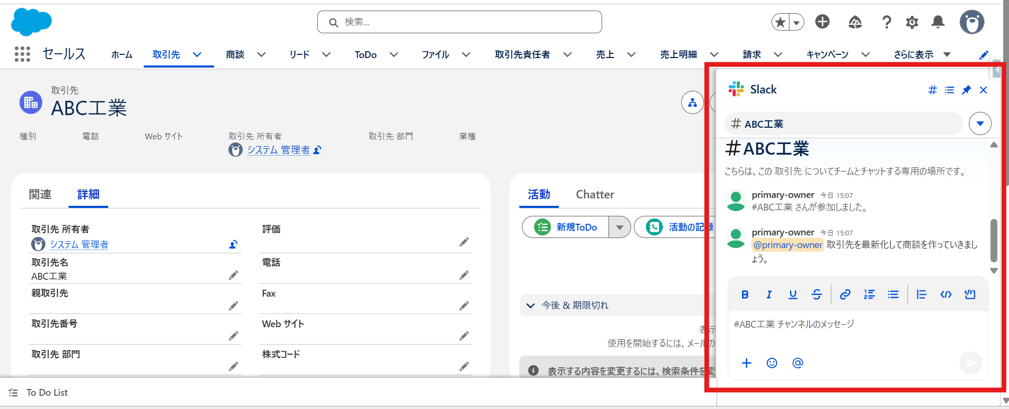Open the emoji picker in Slack composer

(772, 363)
